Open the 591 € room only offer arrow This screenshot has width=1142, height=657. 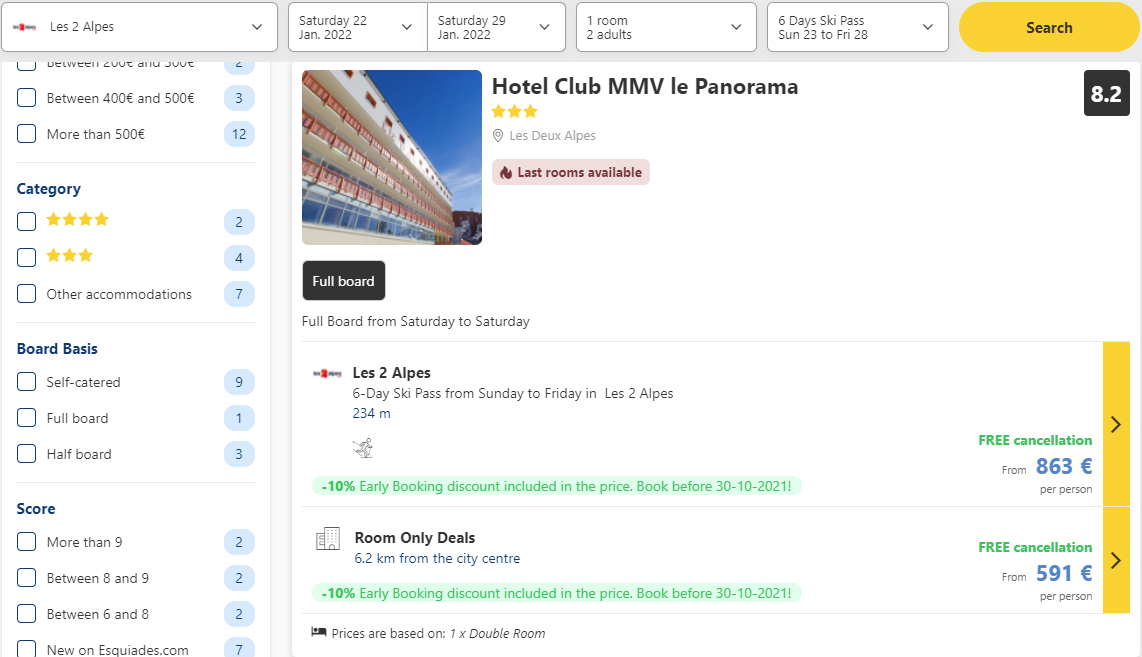coord(1116,560)
